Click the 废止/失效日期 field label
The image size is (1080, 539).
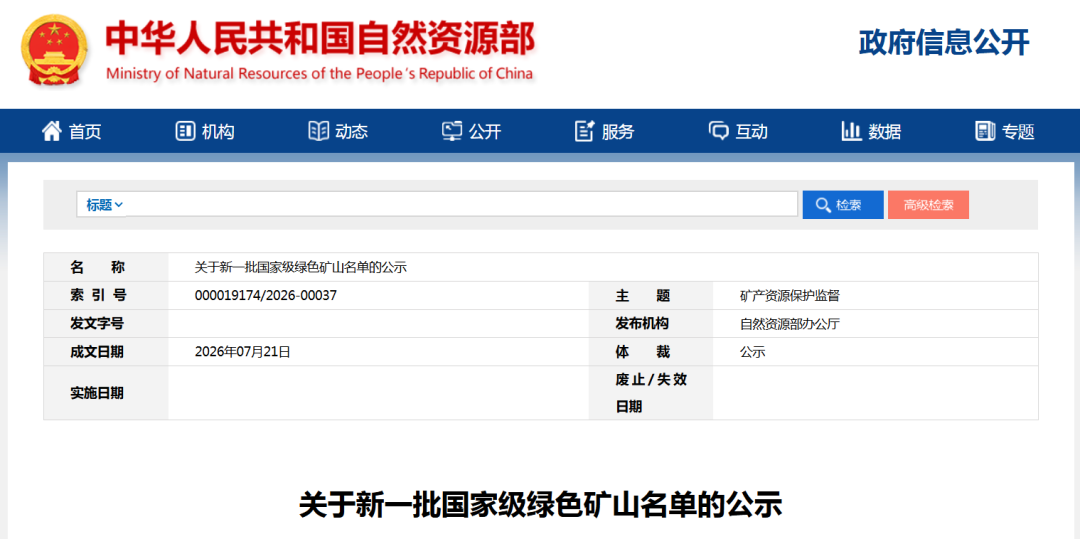pyautogui.click(x=651, y=393)
